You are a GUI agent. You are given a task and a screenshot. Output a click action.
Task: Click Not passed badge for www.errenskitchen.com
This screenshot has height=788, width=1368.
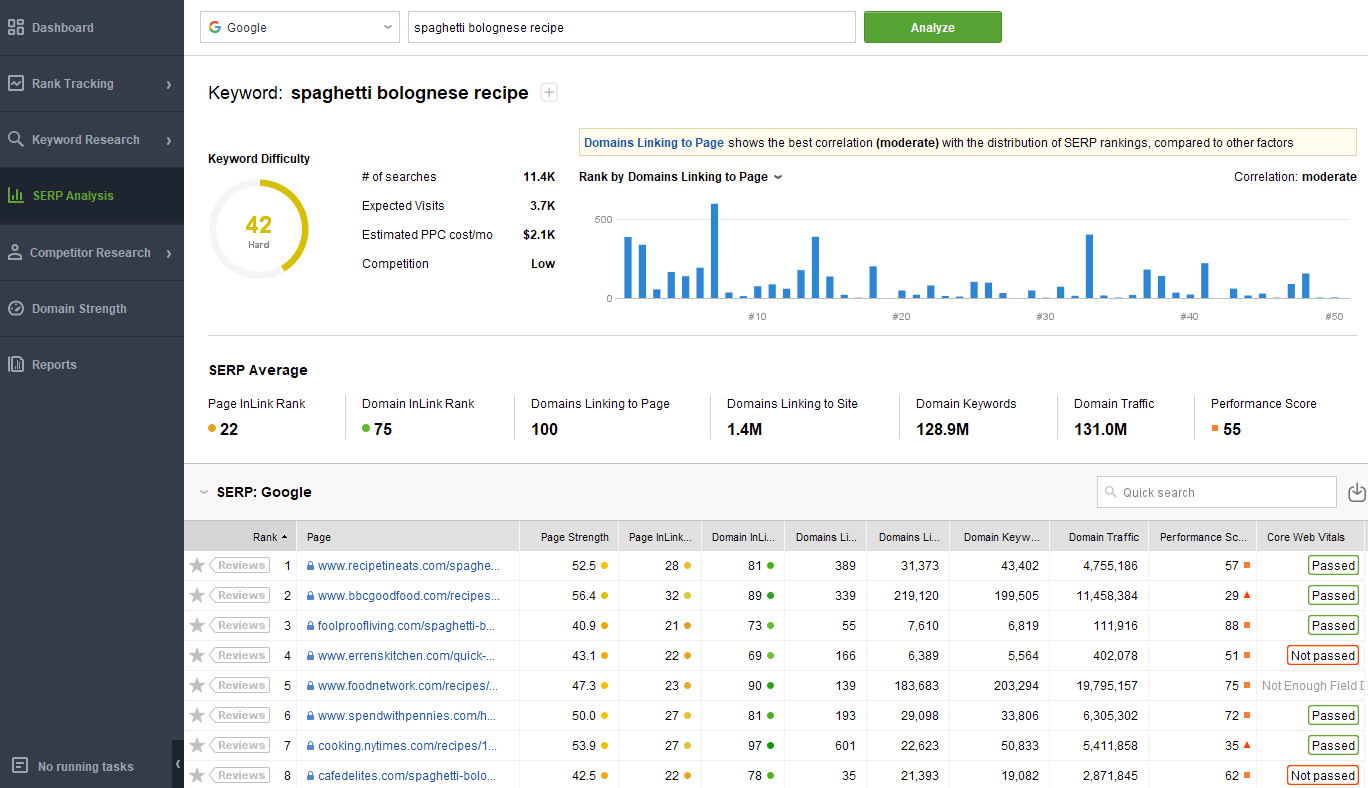[1322, 656]
